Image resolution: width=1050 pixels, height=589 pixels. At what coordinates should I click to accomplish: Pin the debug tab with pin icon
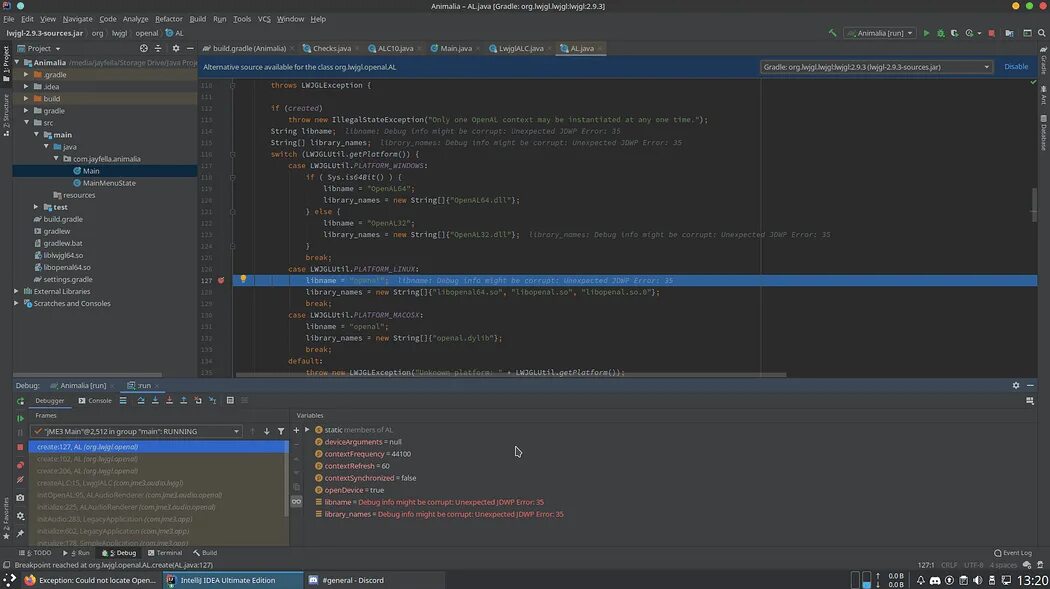(x=20, y=533)
